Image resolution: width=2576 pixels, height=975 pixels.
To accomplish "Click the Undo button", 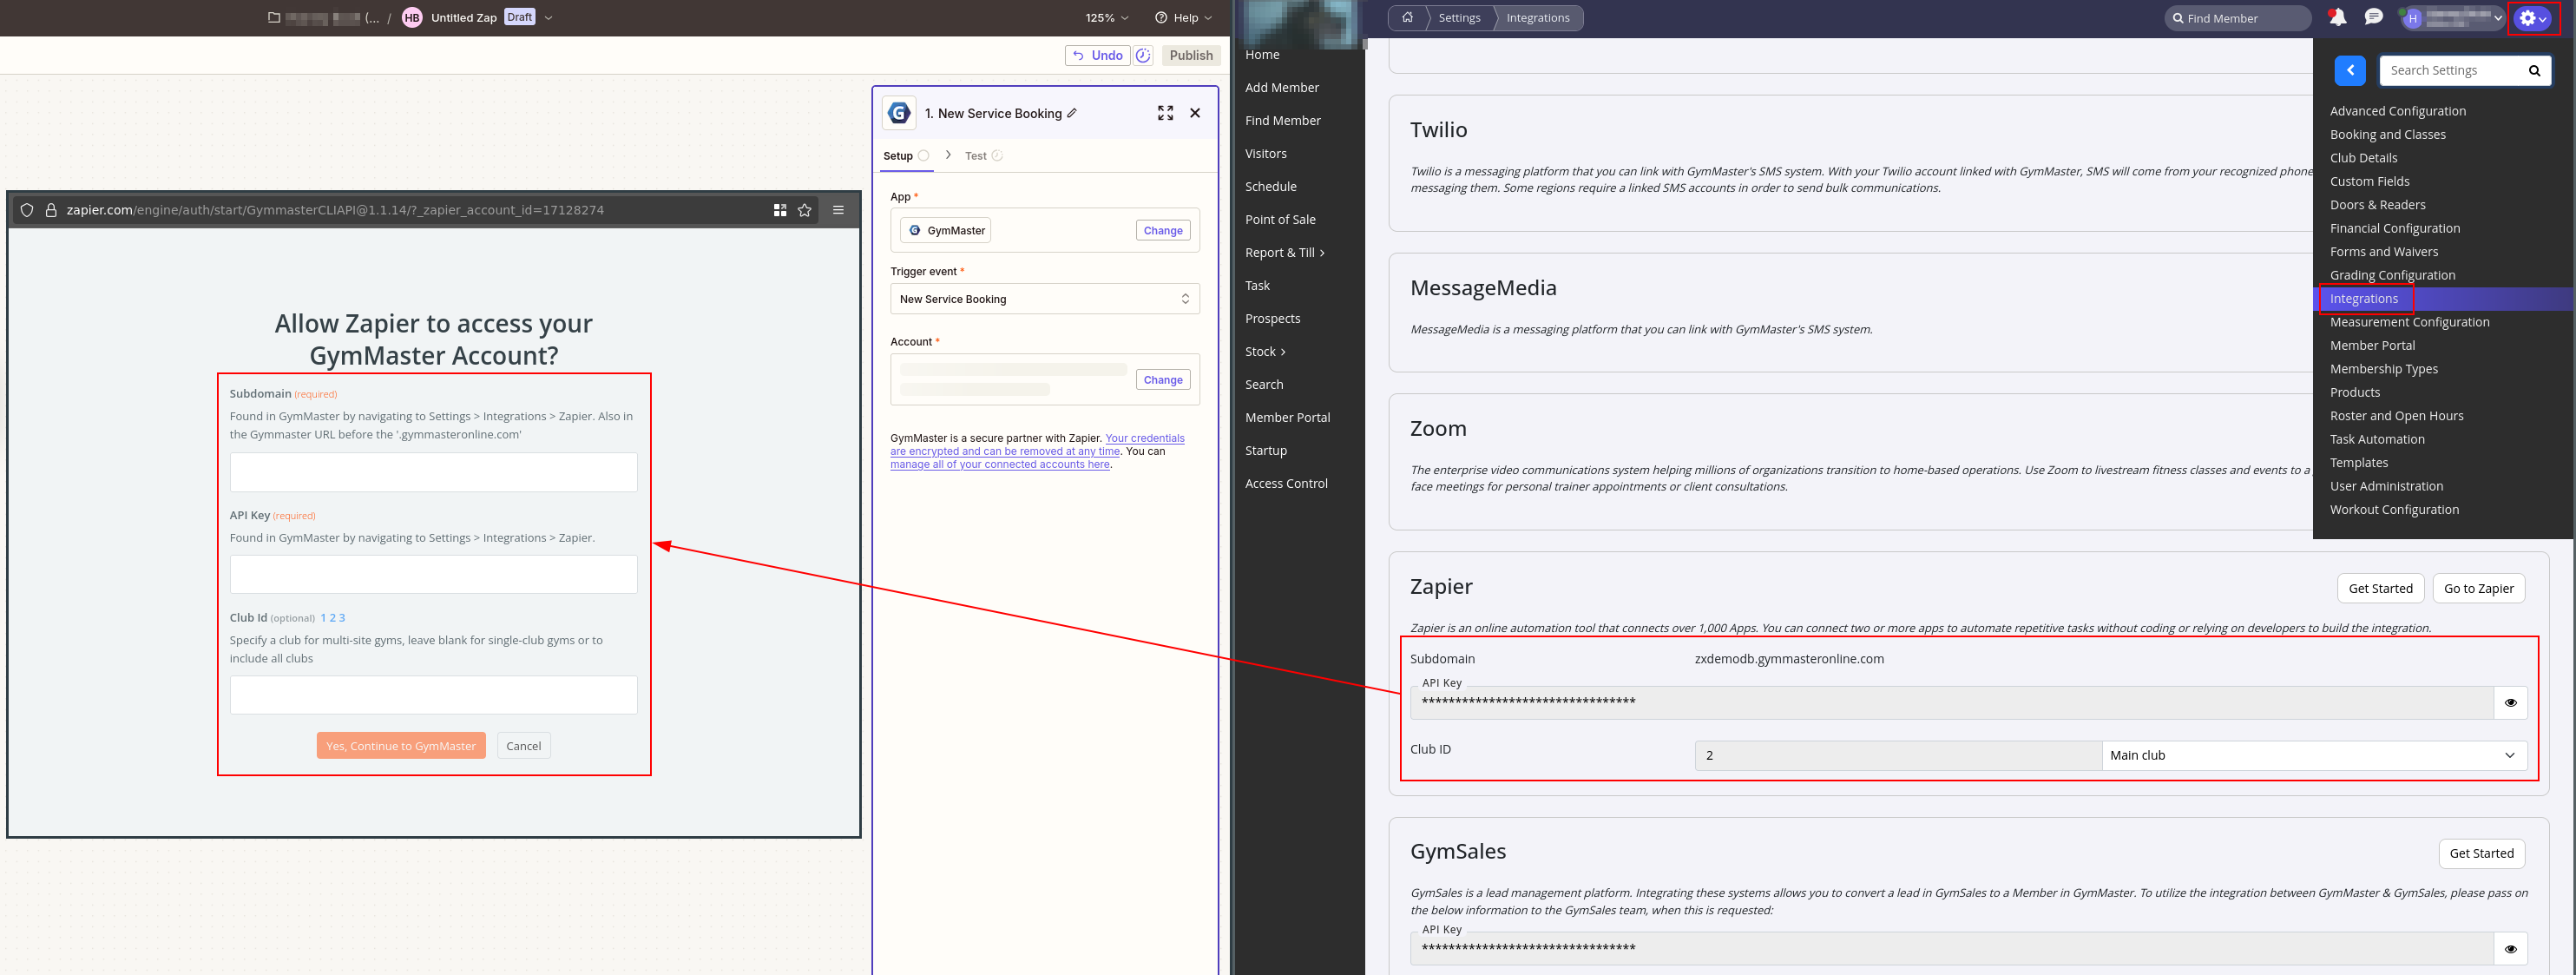I will tap(1097, 55).
